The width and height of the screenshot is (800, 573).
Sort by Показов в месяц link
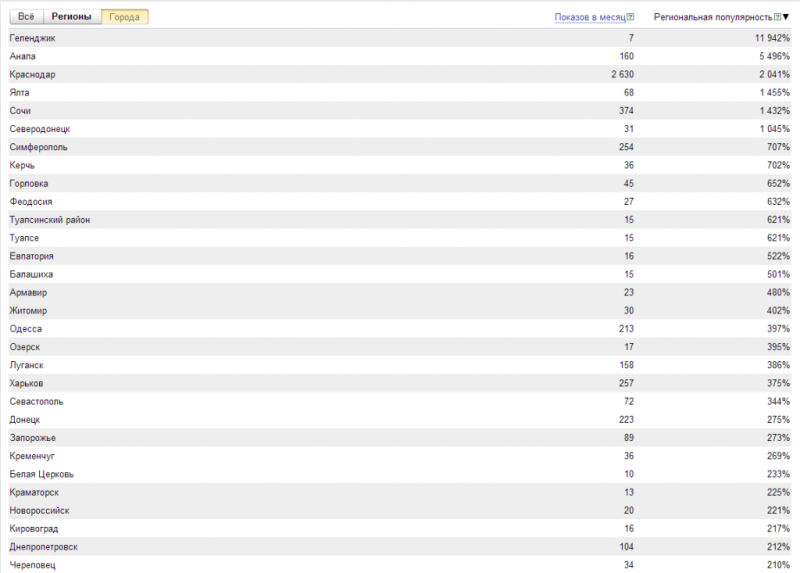point(590,18)
